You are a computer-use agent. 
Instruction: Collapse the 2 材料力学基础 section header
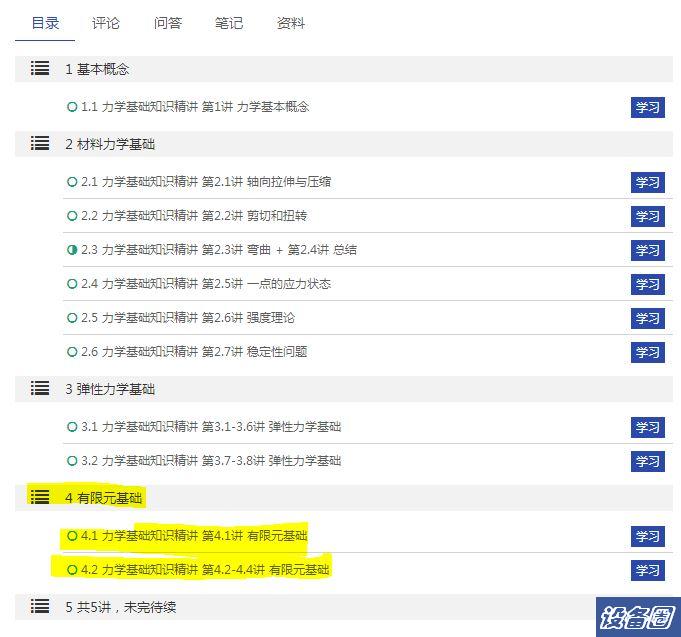point(344,144)
